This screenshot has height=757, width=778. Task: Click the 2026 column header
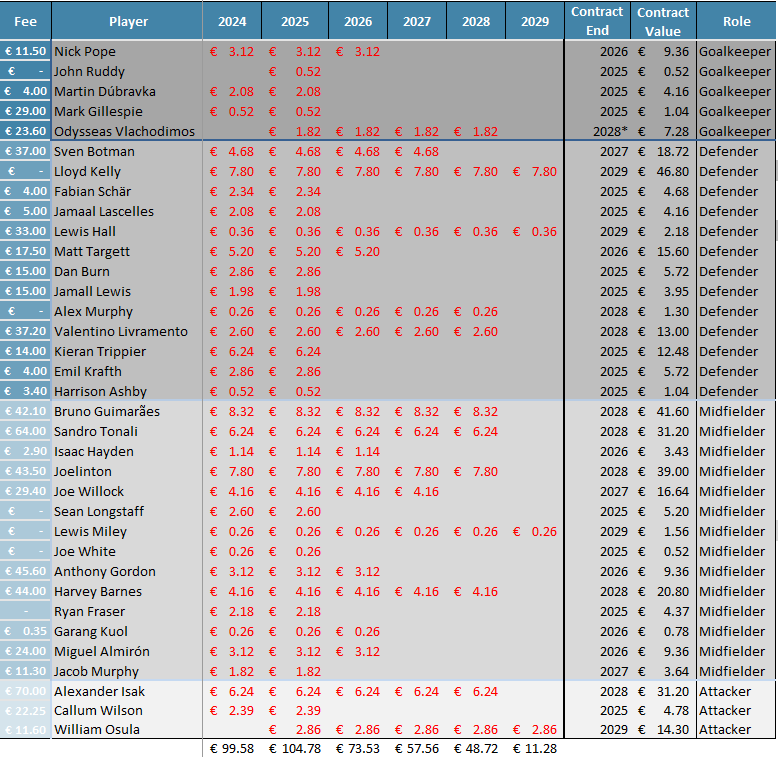coord(358,21)
